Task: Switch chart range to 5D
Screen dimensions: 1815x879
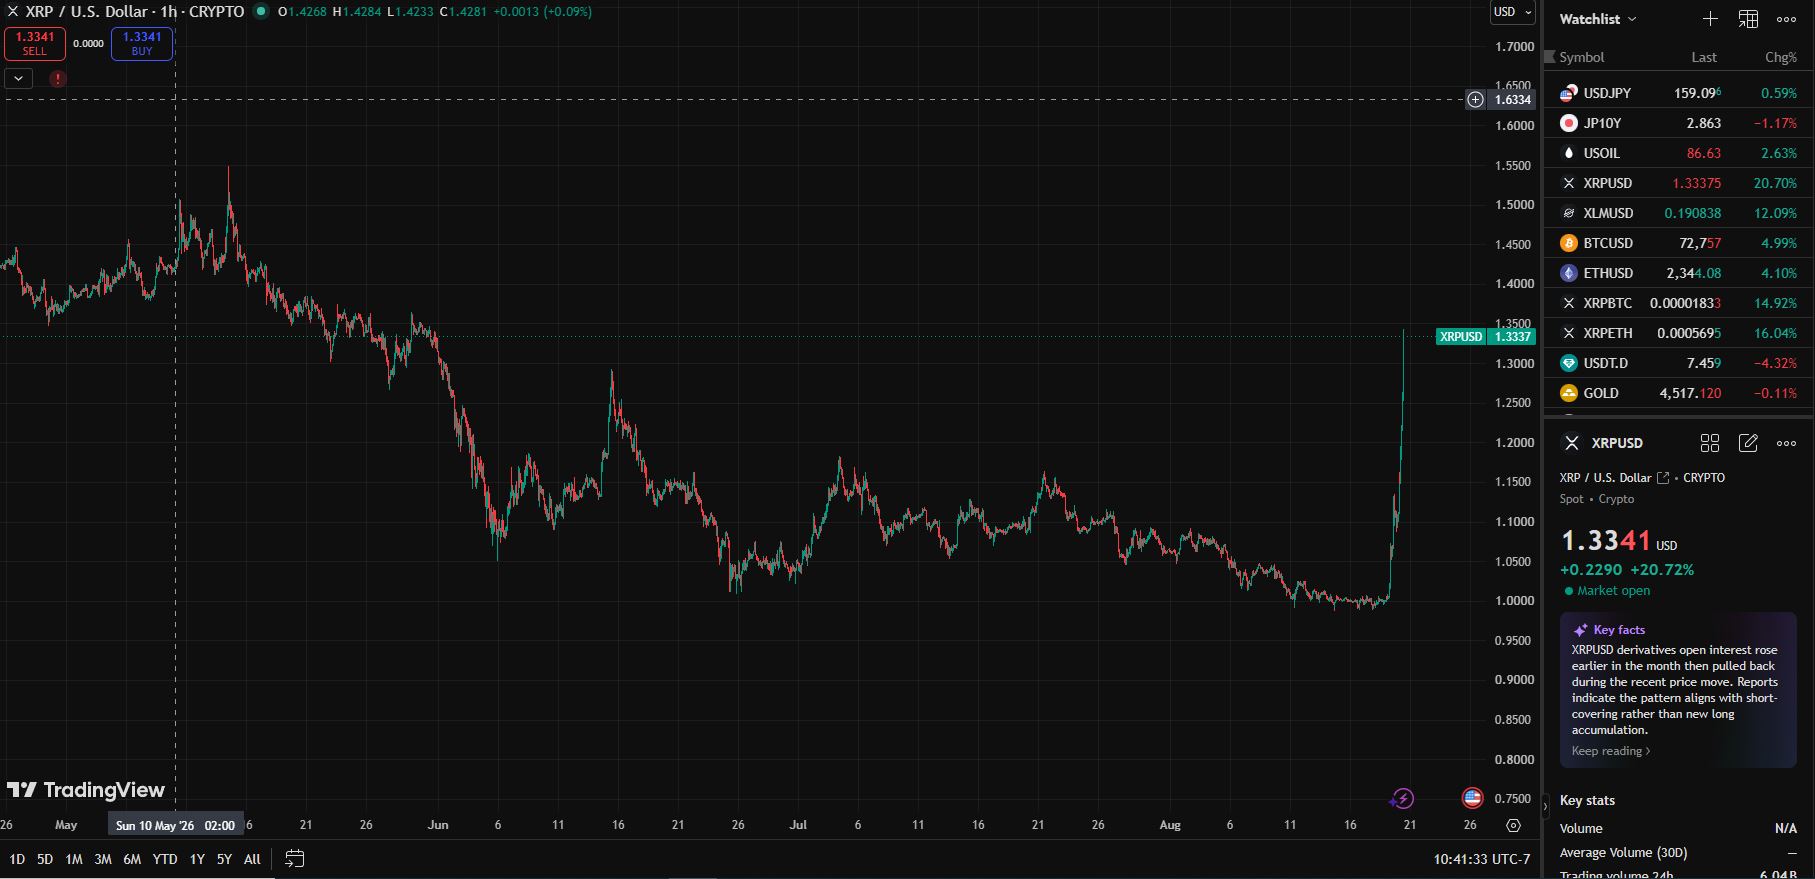Action: click(45, 859)
